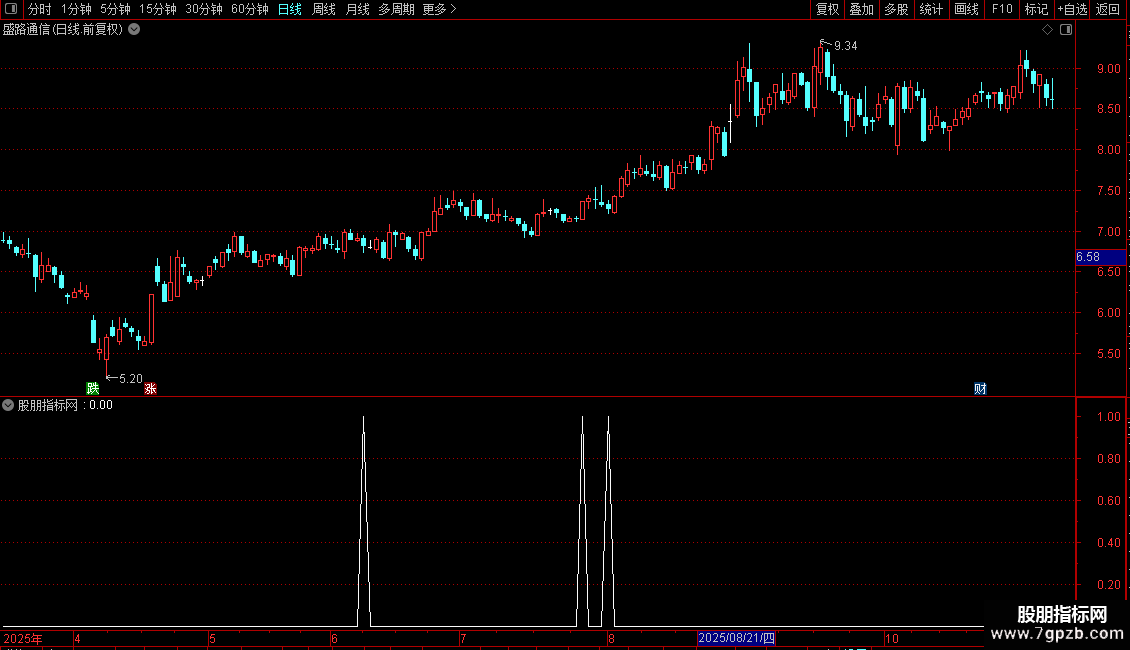The width and height of the screenshot is (1130, 650).
Task: Open the 画线 drawing tools
Action: pyautogui.click(x=966, y=9)
